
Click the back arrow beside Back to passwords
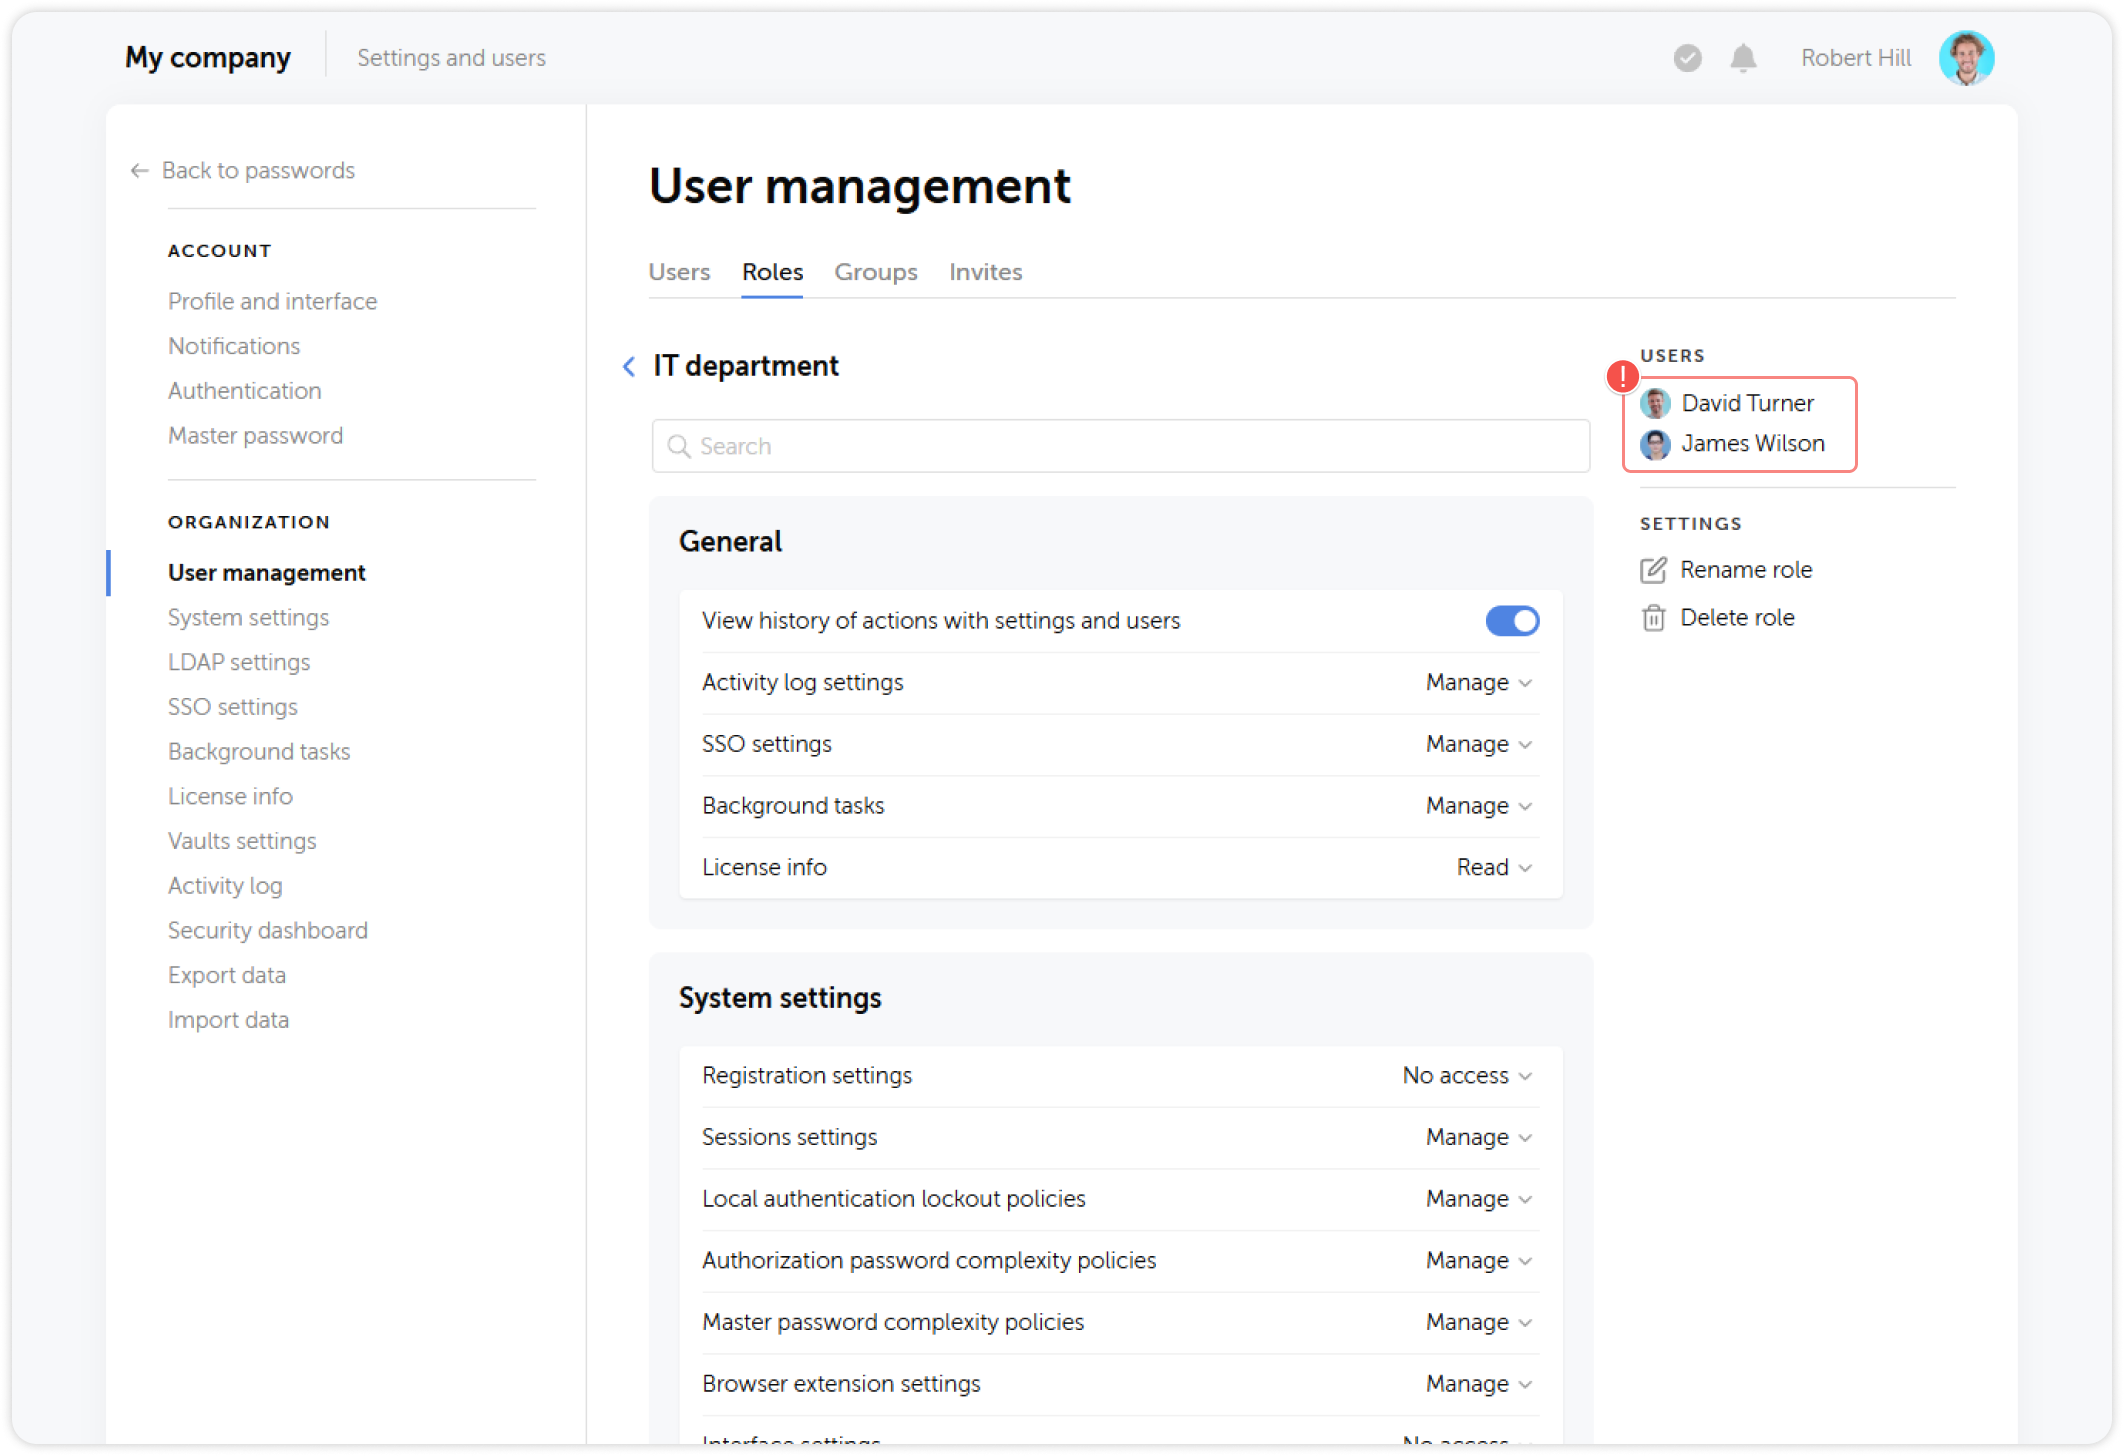coord(139,170)
